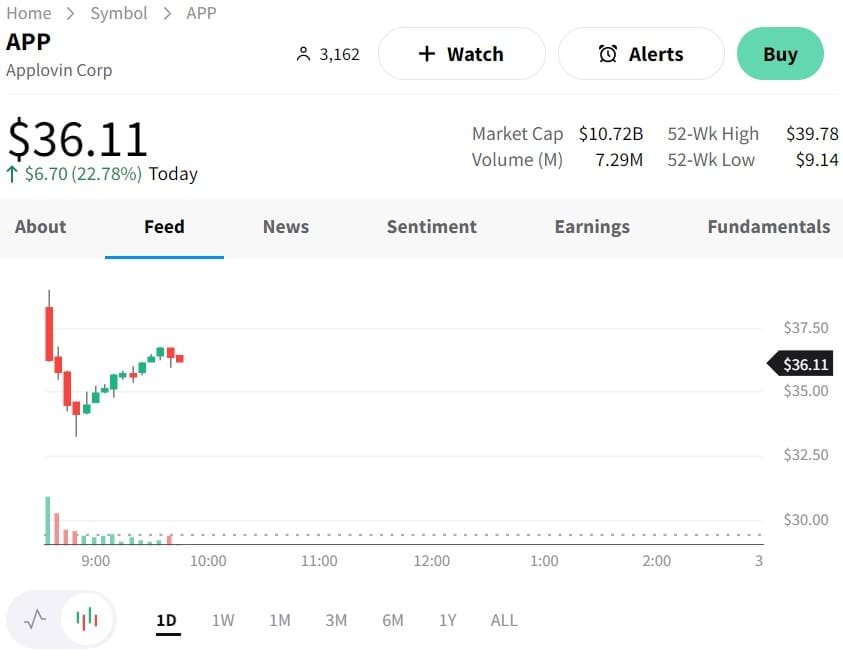Select candlestick chart view icon

pos(88,619)
